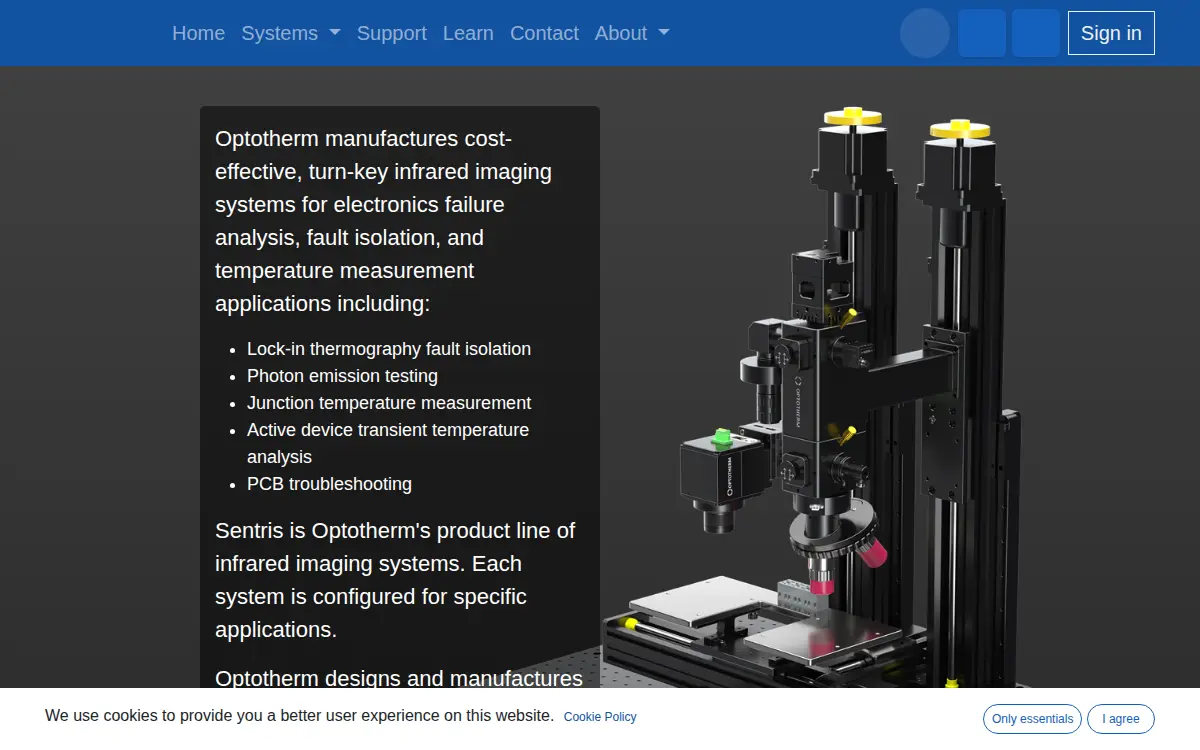1200x750 pixels.
Task: Choose Only essentials cookies
Action: tap(1032, 719)
